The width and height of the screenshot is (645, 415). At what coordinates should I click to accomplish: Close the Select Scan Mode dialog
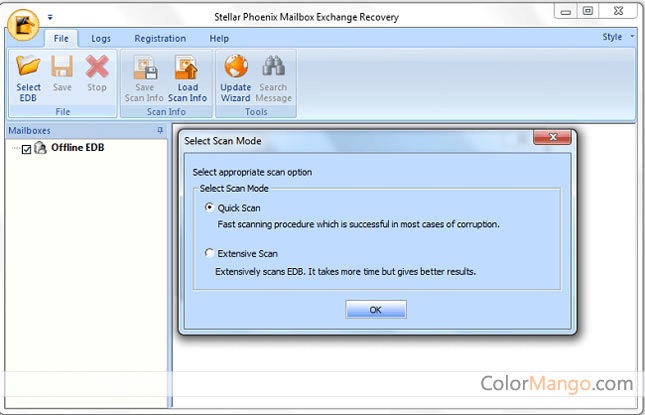pyautogui.click(x=552, y=137)
